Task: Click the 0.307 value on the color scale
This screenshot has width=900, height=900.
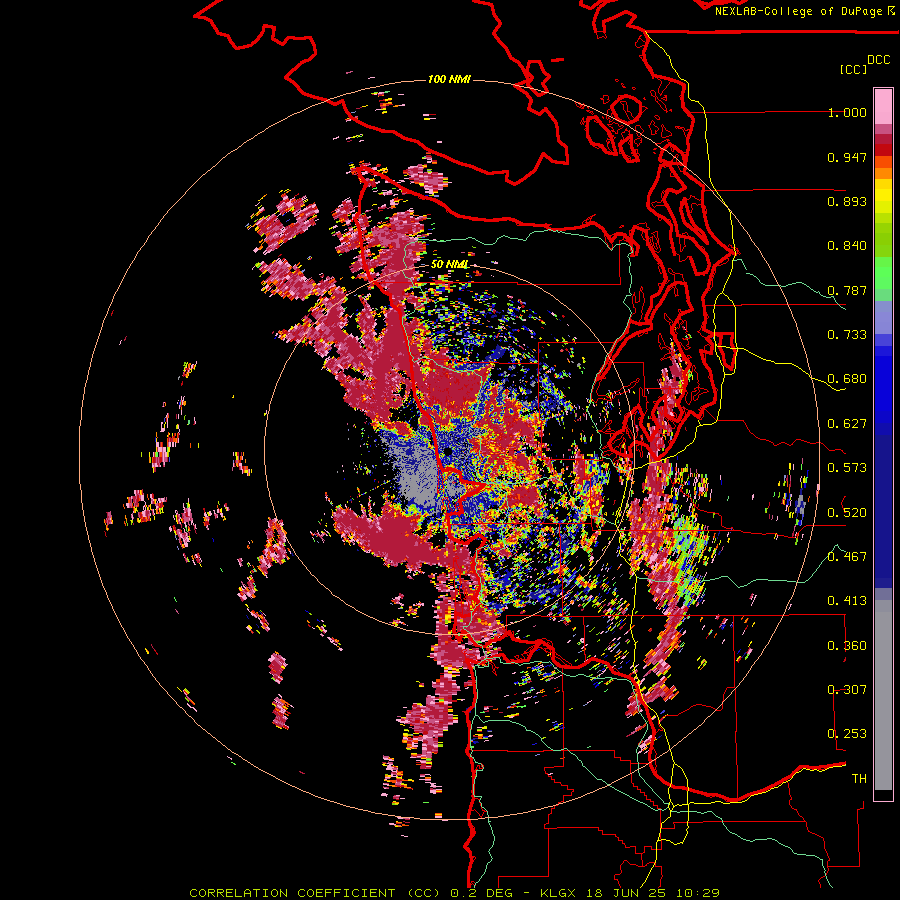Action: [x=847, y=689]
